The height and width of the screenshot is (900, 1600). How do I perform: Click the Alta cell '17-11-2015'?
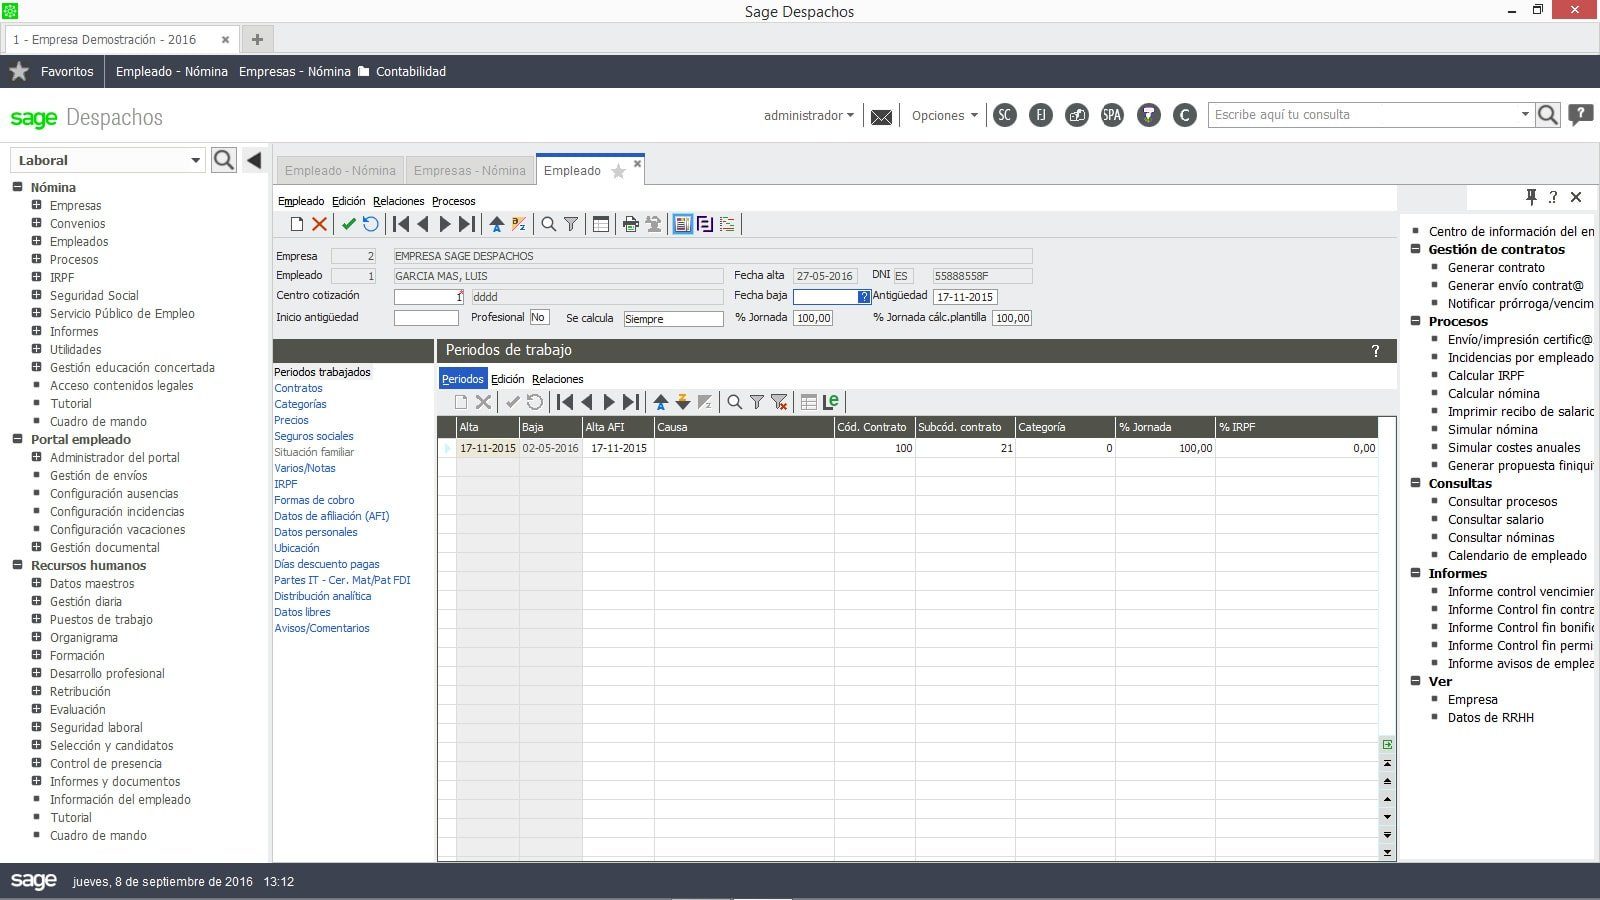[x=488, y=448]
